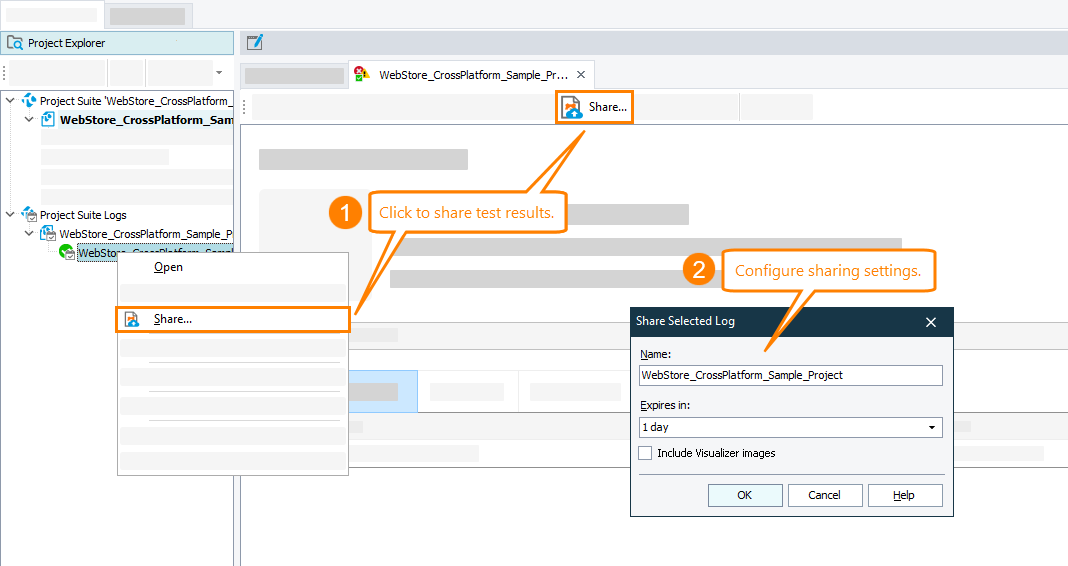The height and width of the screenshot is (566, 1068).
Task: Enable Include Visualizer images checkbox
Action: point(646,453)
